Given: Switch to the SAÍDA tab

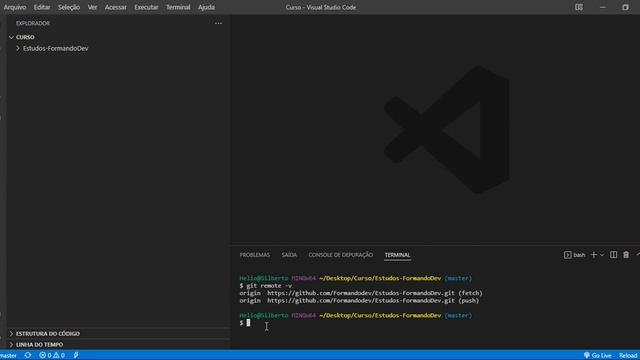Looking at the screenshot, I should [x=289, y=255].
